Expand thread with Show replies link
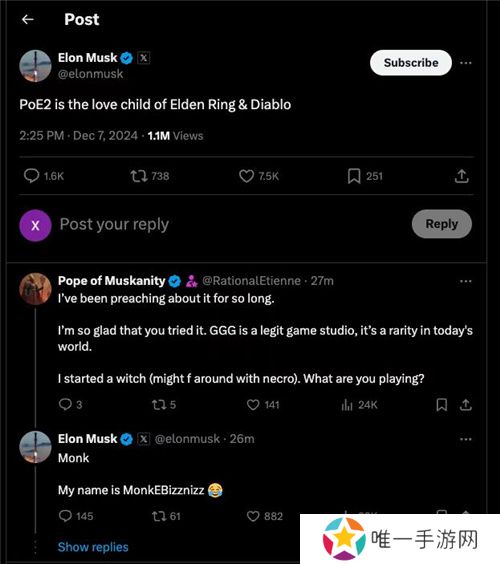Image resolution: width=500 pixels, height=564 pixels. pos(93,547)
